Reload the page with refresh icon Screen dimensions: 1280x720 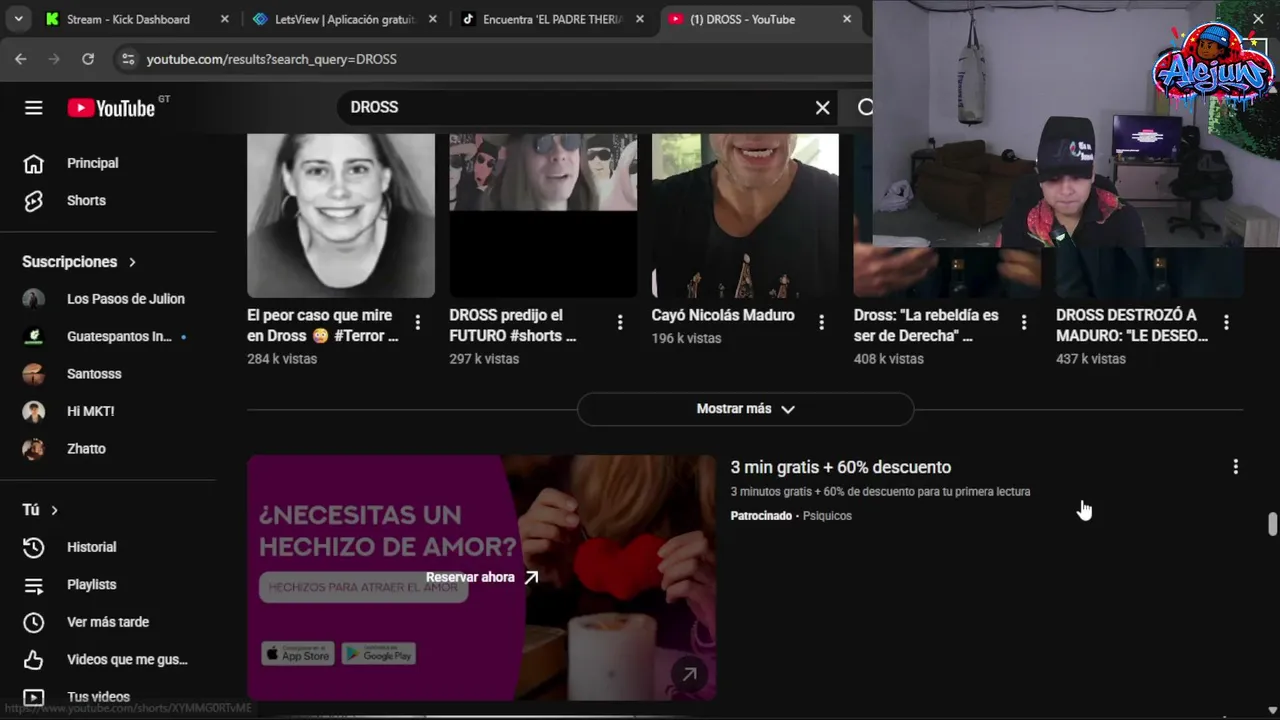[x=88, y=59]
